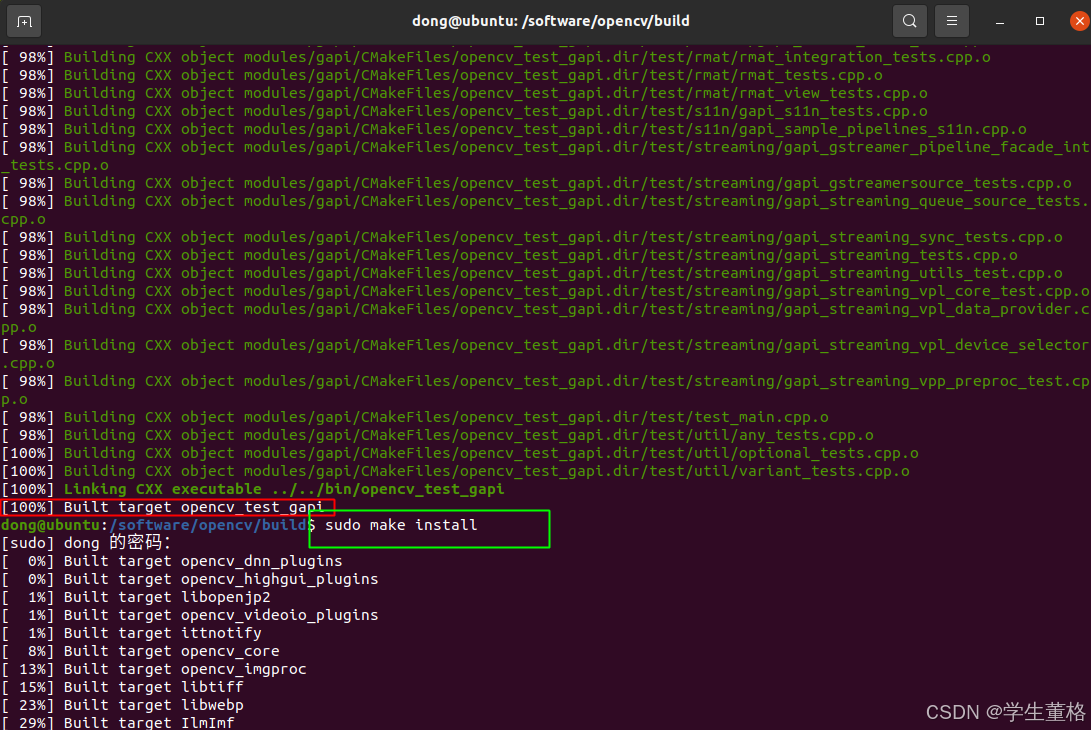Click the window title dong@ubuntu: /software/opencv/build
This screenshot has height=730, width=1091.
[550, 21]
